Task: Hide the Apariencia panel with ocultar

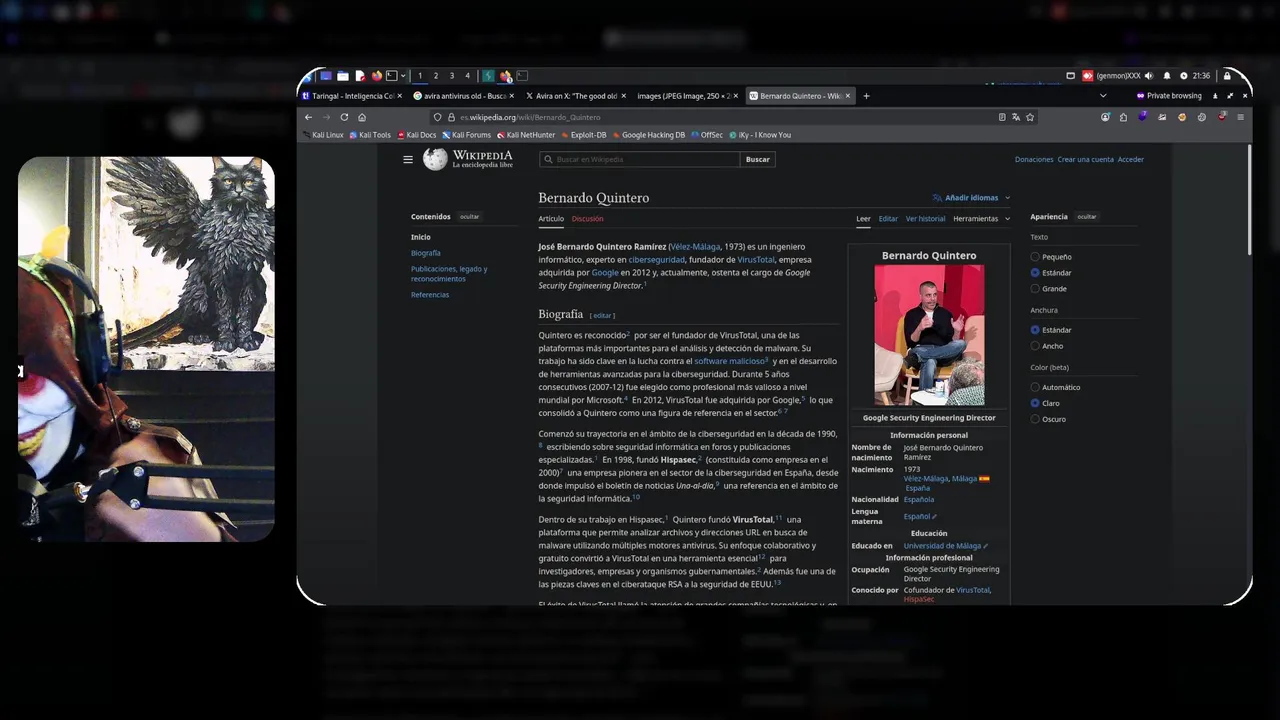Action: 1087,217
